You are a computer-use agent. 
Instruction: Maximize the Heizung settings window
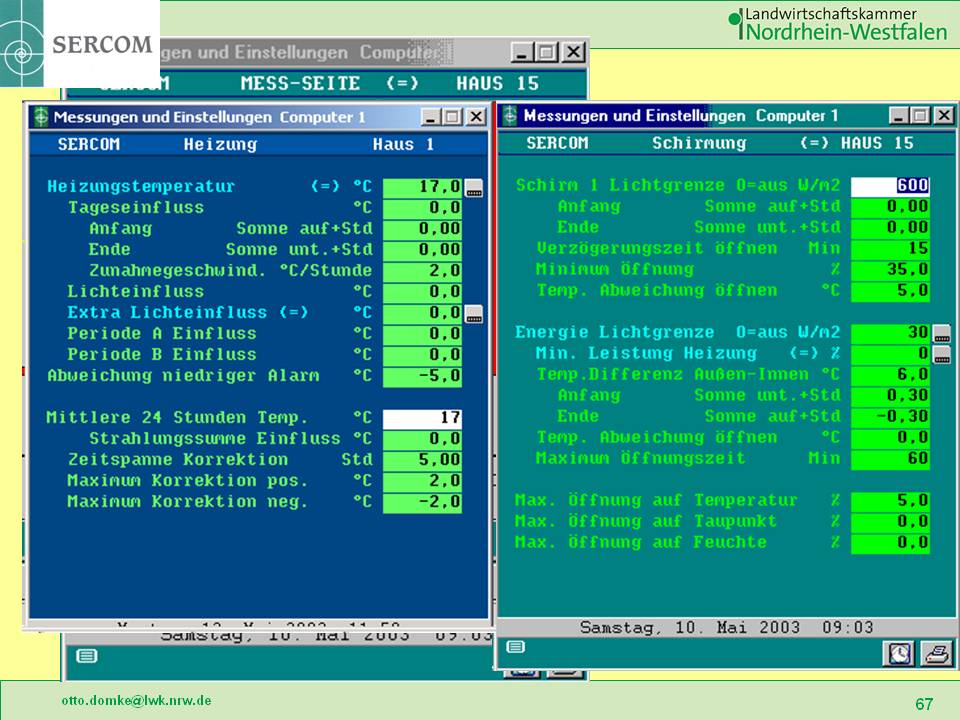(x=453, y=117)
